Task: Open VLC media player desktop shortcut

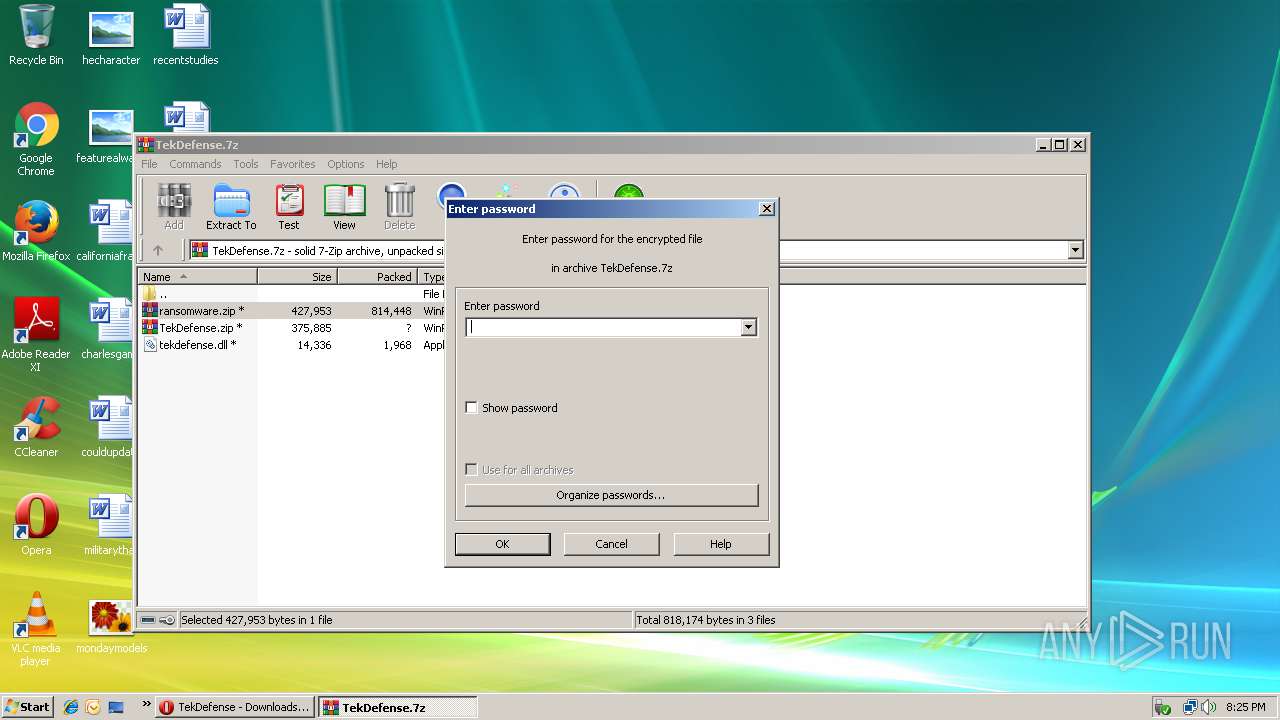Action: coord(36,630)
